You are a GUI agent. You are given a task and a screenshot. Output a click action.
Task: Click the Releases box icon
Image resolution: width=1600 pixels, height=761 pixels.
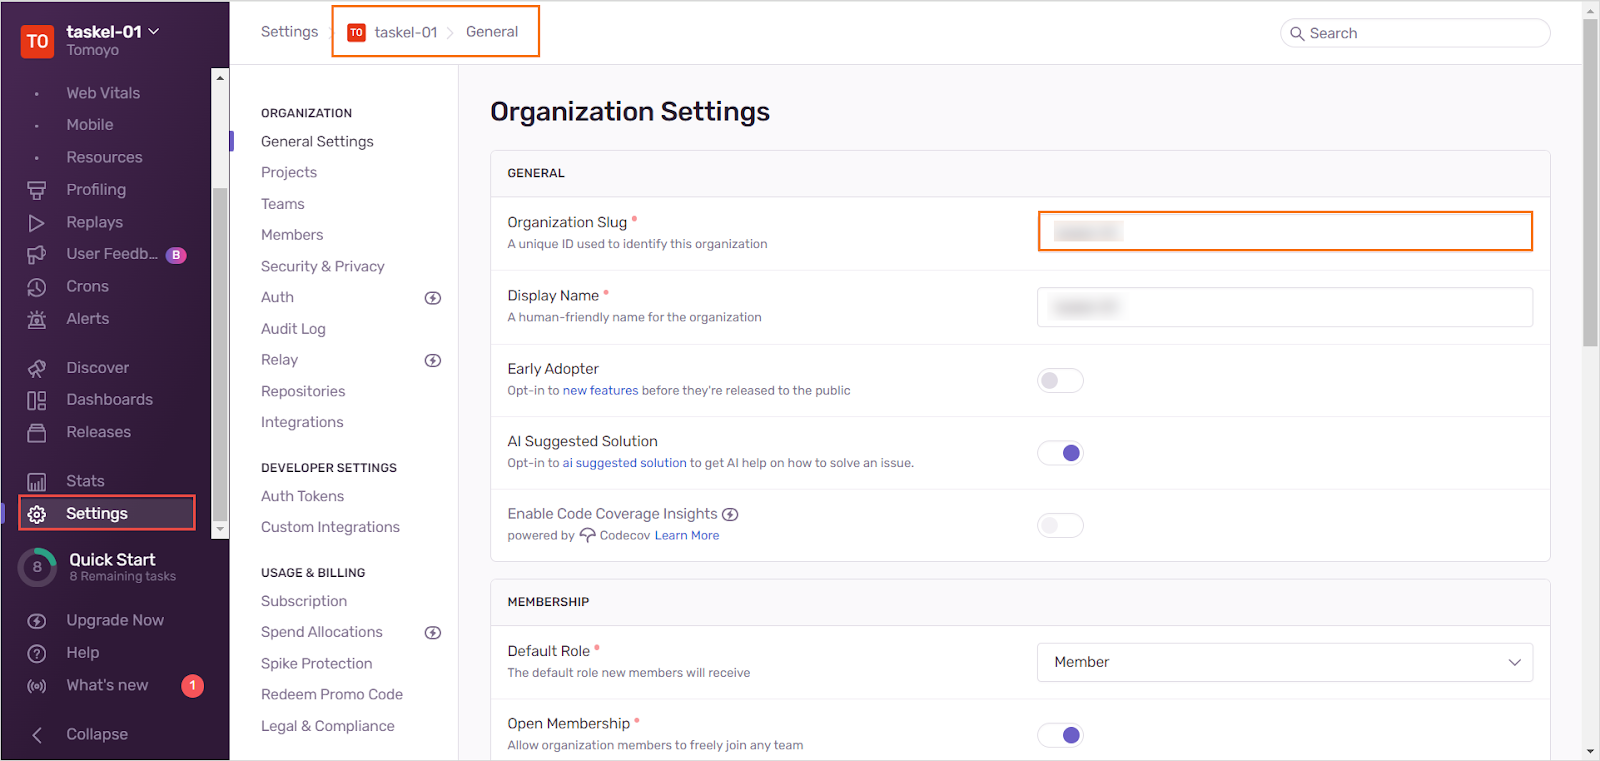click(x=37, y=433)
